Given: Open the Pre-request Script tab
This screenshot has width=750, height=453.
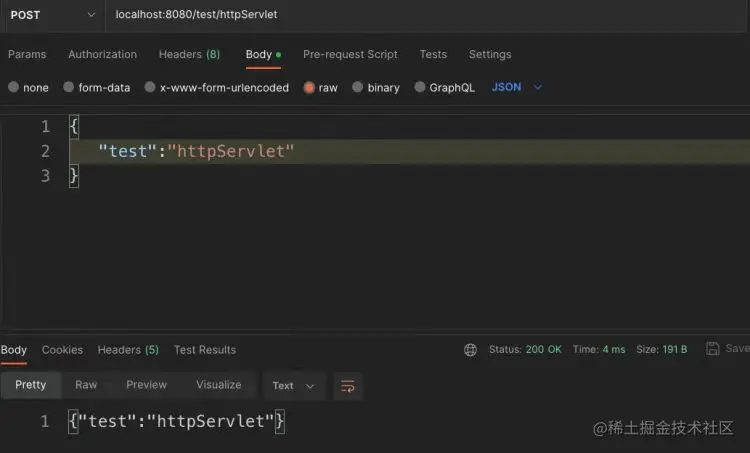Looking at the screenshot, I should pos(350,55).
